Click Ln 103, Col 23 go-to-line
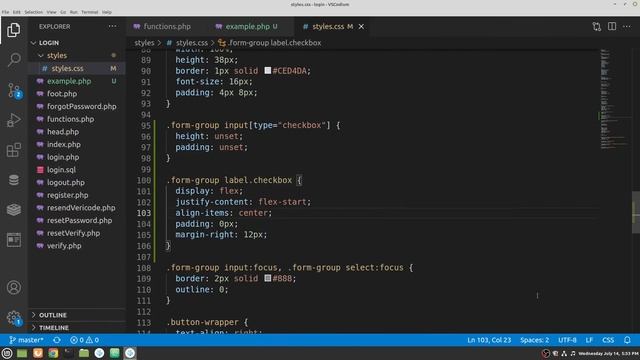The width and height of the screenshot is (640, 360). click(x=489, y=340)
